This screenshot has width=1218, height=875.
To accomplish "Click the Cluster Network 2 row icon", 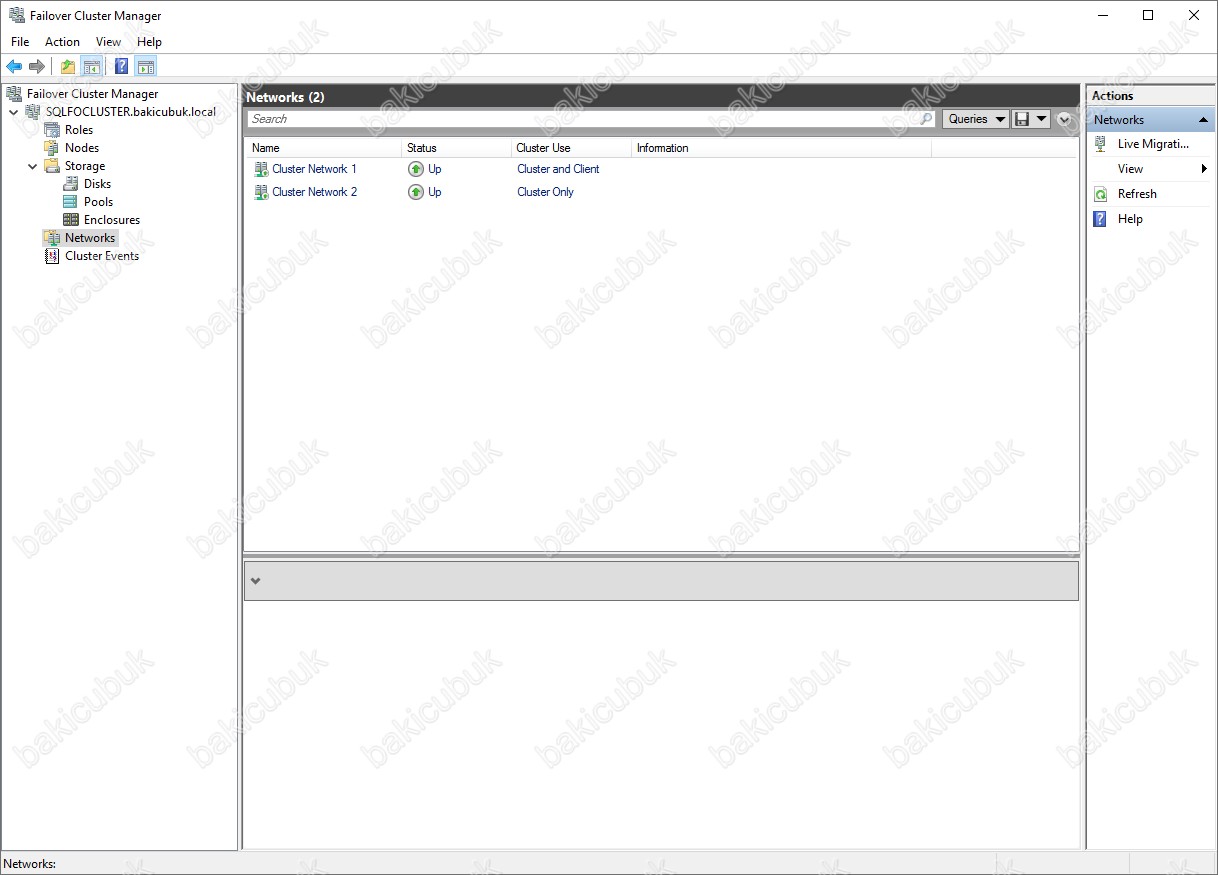I will [261, 192].
